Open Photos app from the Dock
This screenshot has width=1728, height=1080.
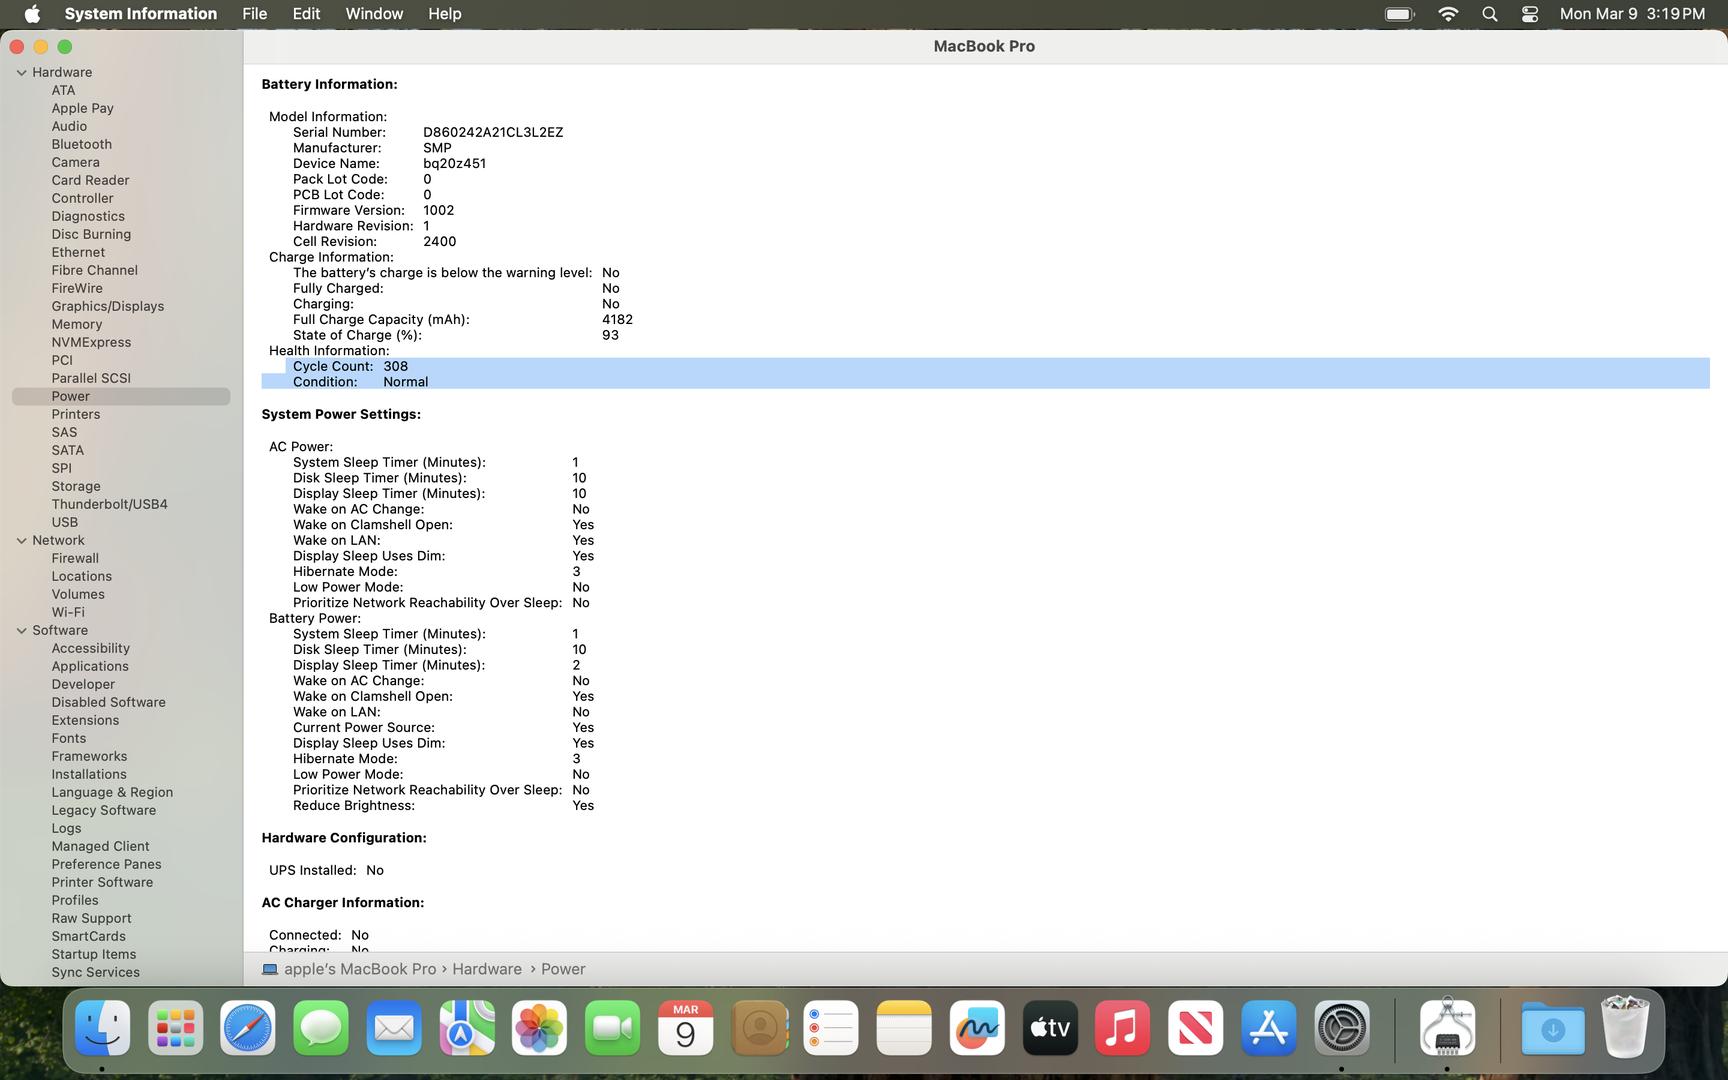(x=539, y=1028)
